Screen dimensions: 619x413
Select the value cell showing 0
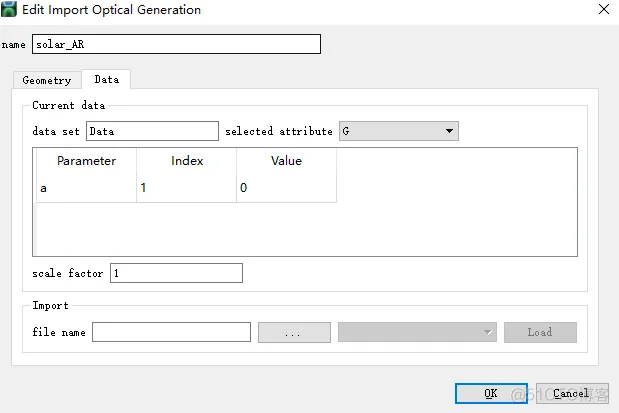287,188
